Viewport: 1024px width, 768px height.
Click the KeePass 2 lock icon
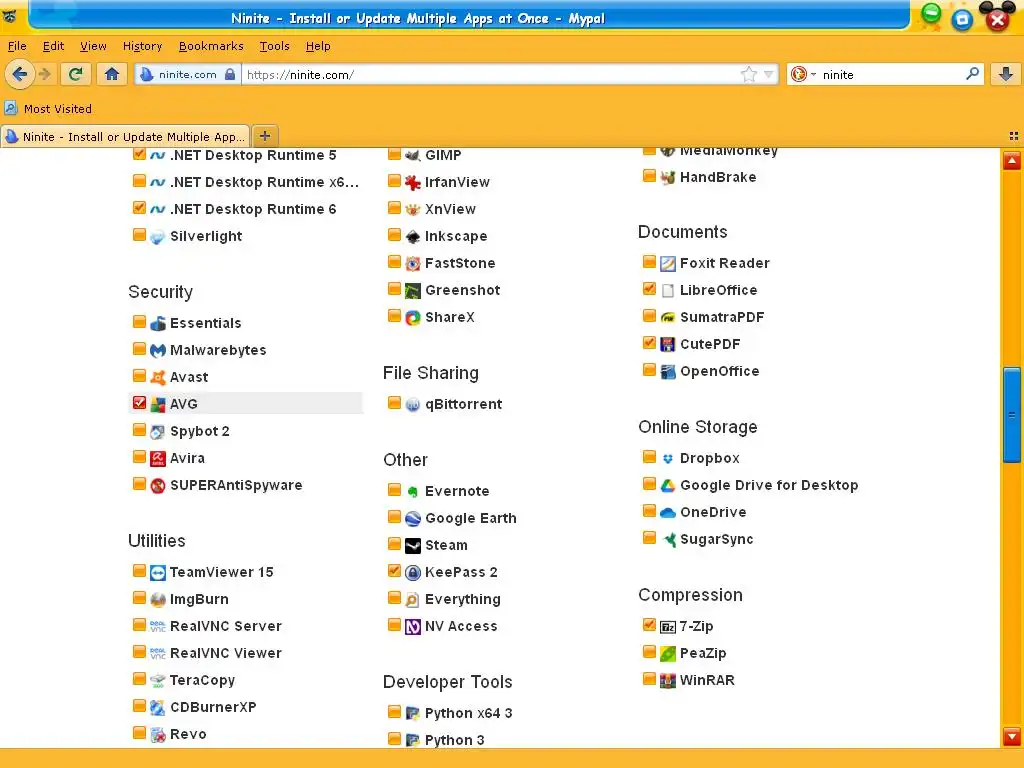click(412, 573)
